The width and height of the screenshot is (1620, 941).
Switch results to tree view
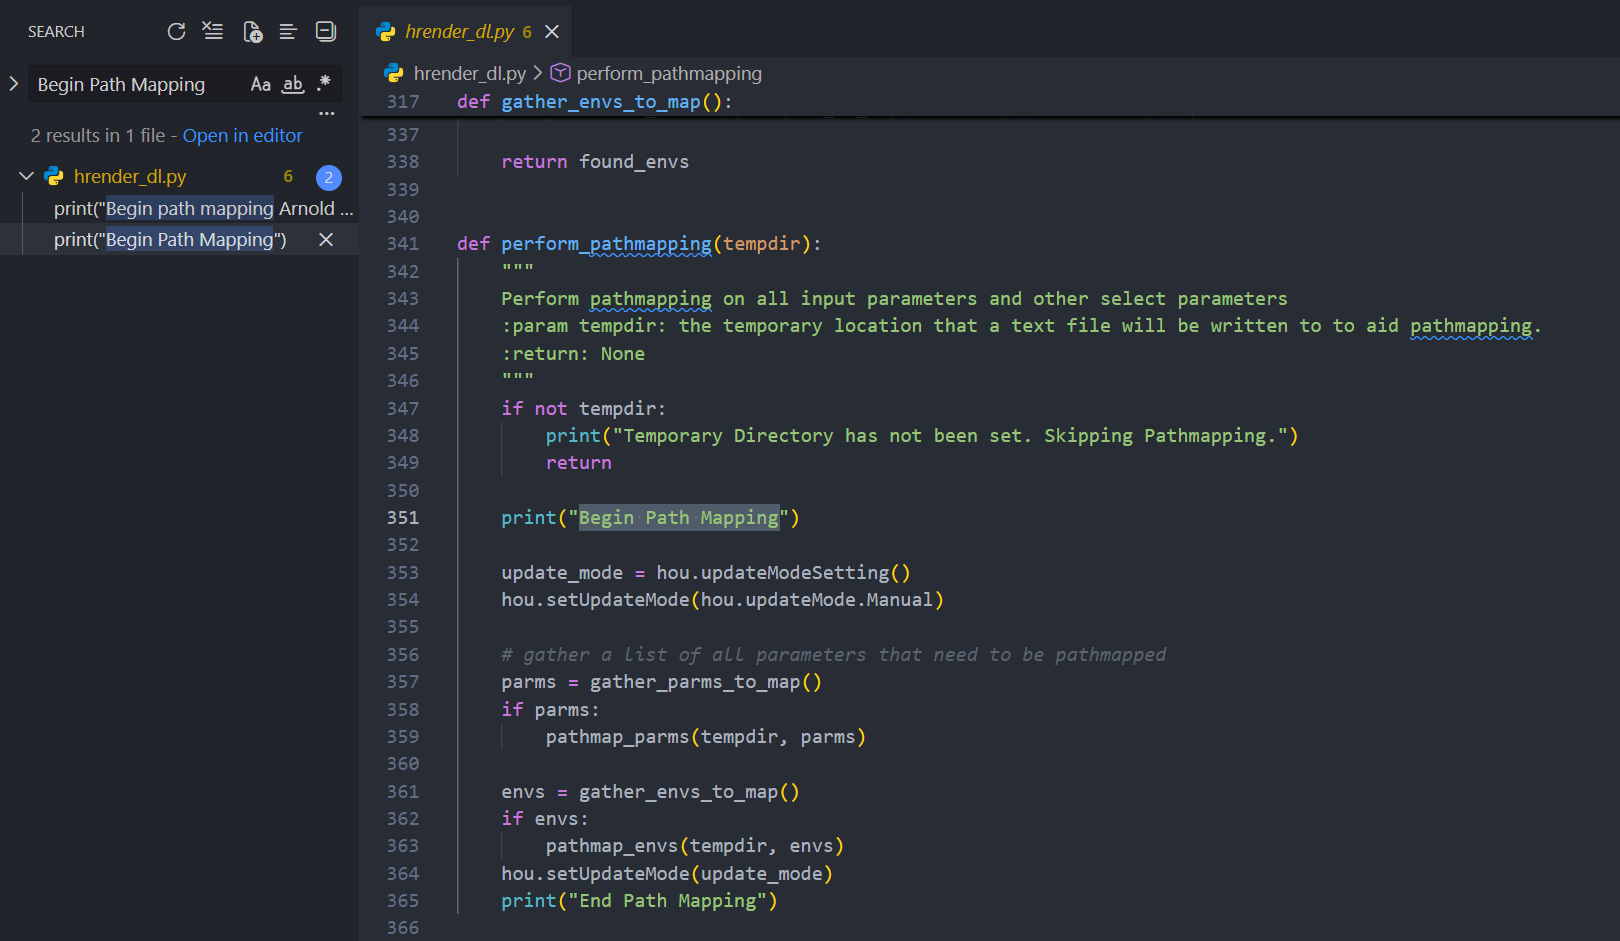pos(288,32)
